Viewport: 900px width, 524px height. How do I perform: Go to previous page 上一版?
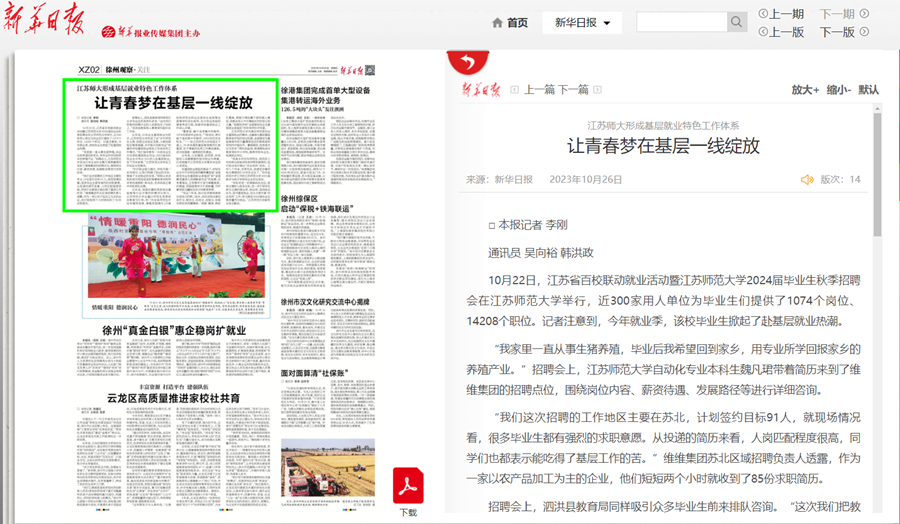[781, 32]
